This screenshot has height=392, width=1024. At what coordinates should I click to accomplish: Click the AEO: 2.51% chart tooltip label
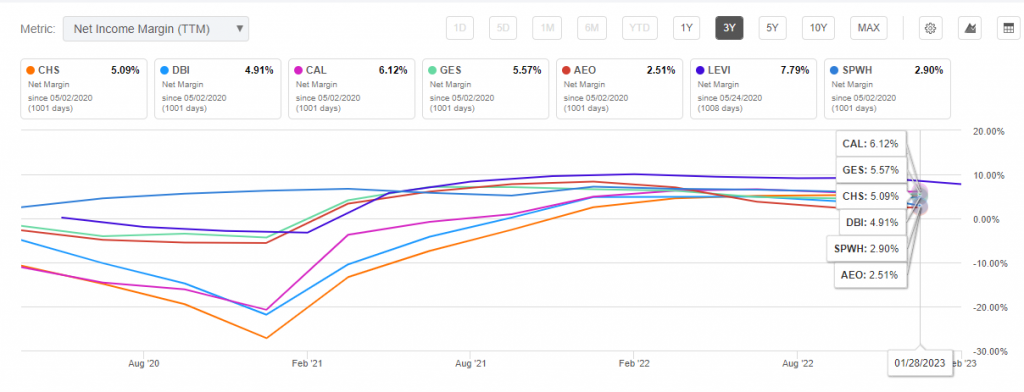871,275
